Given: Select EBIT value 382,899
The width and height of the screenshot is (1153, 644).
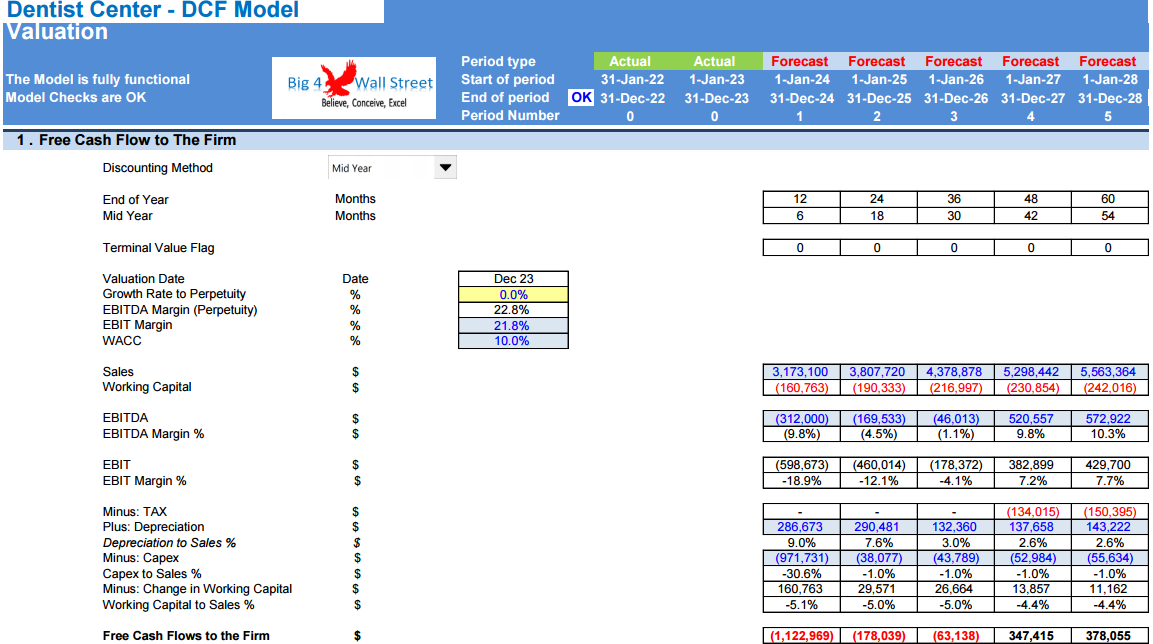Looking at the screenshot, I should [1032, 465].
